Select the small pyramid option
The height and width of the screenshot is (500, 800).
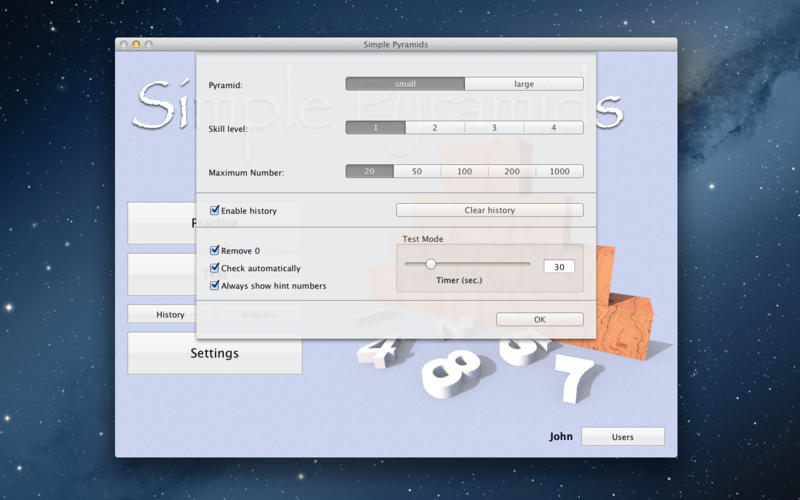point(405,84)
